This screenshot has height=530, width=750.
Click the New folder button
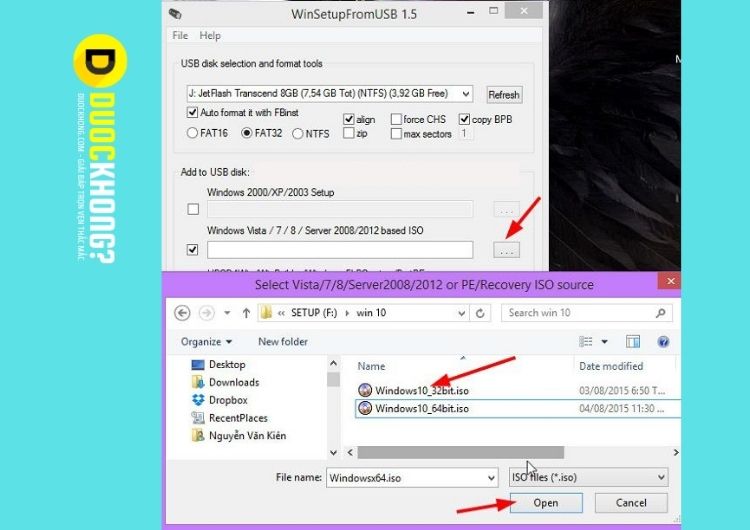click(283, 342)
